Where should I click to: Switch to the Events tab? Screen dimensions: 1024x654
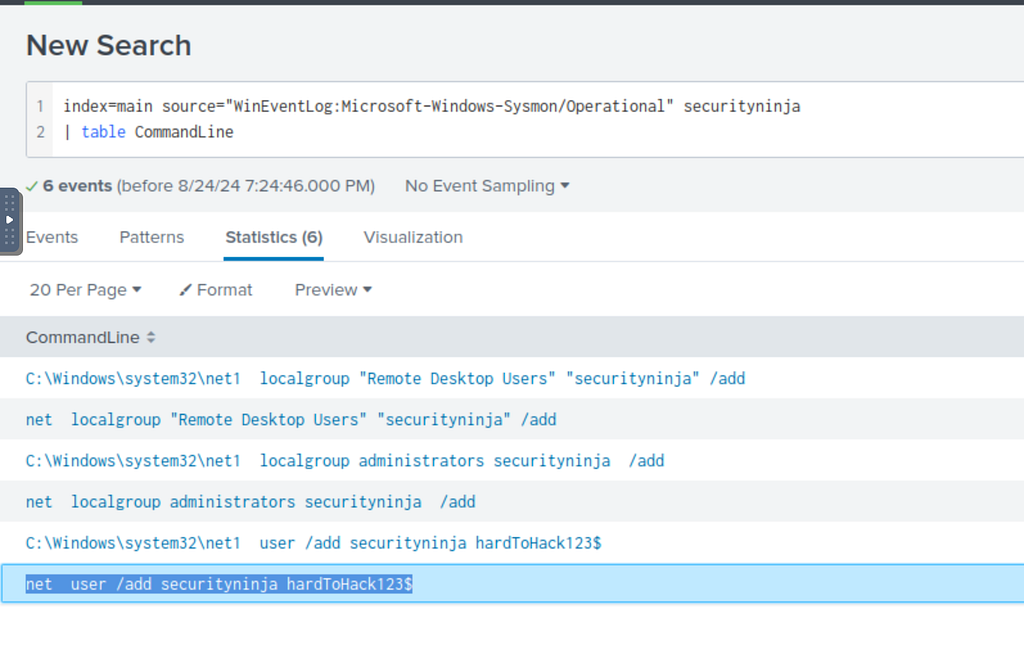(x=52, y=237)
